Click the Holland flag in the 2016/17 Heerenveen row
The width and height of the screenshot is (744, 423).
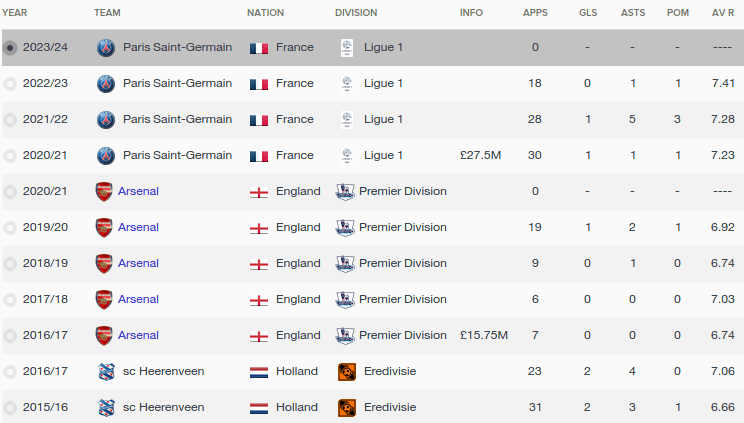tap(259, 372)
